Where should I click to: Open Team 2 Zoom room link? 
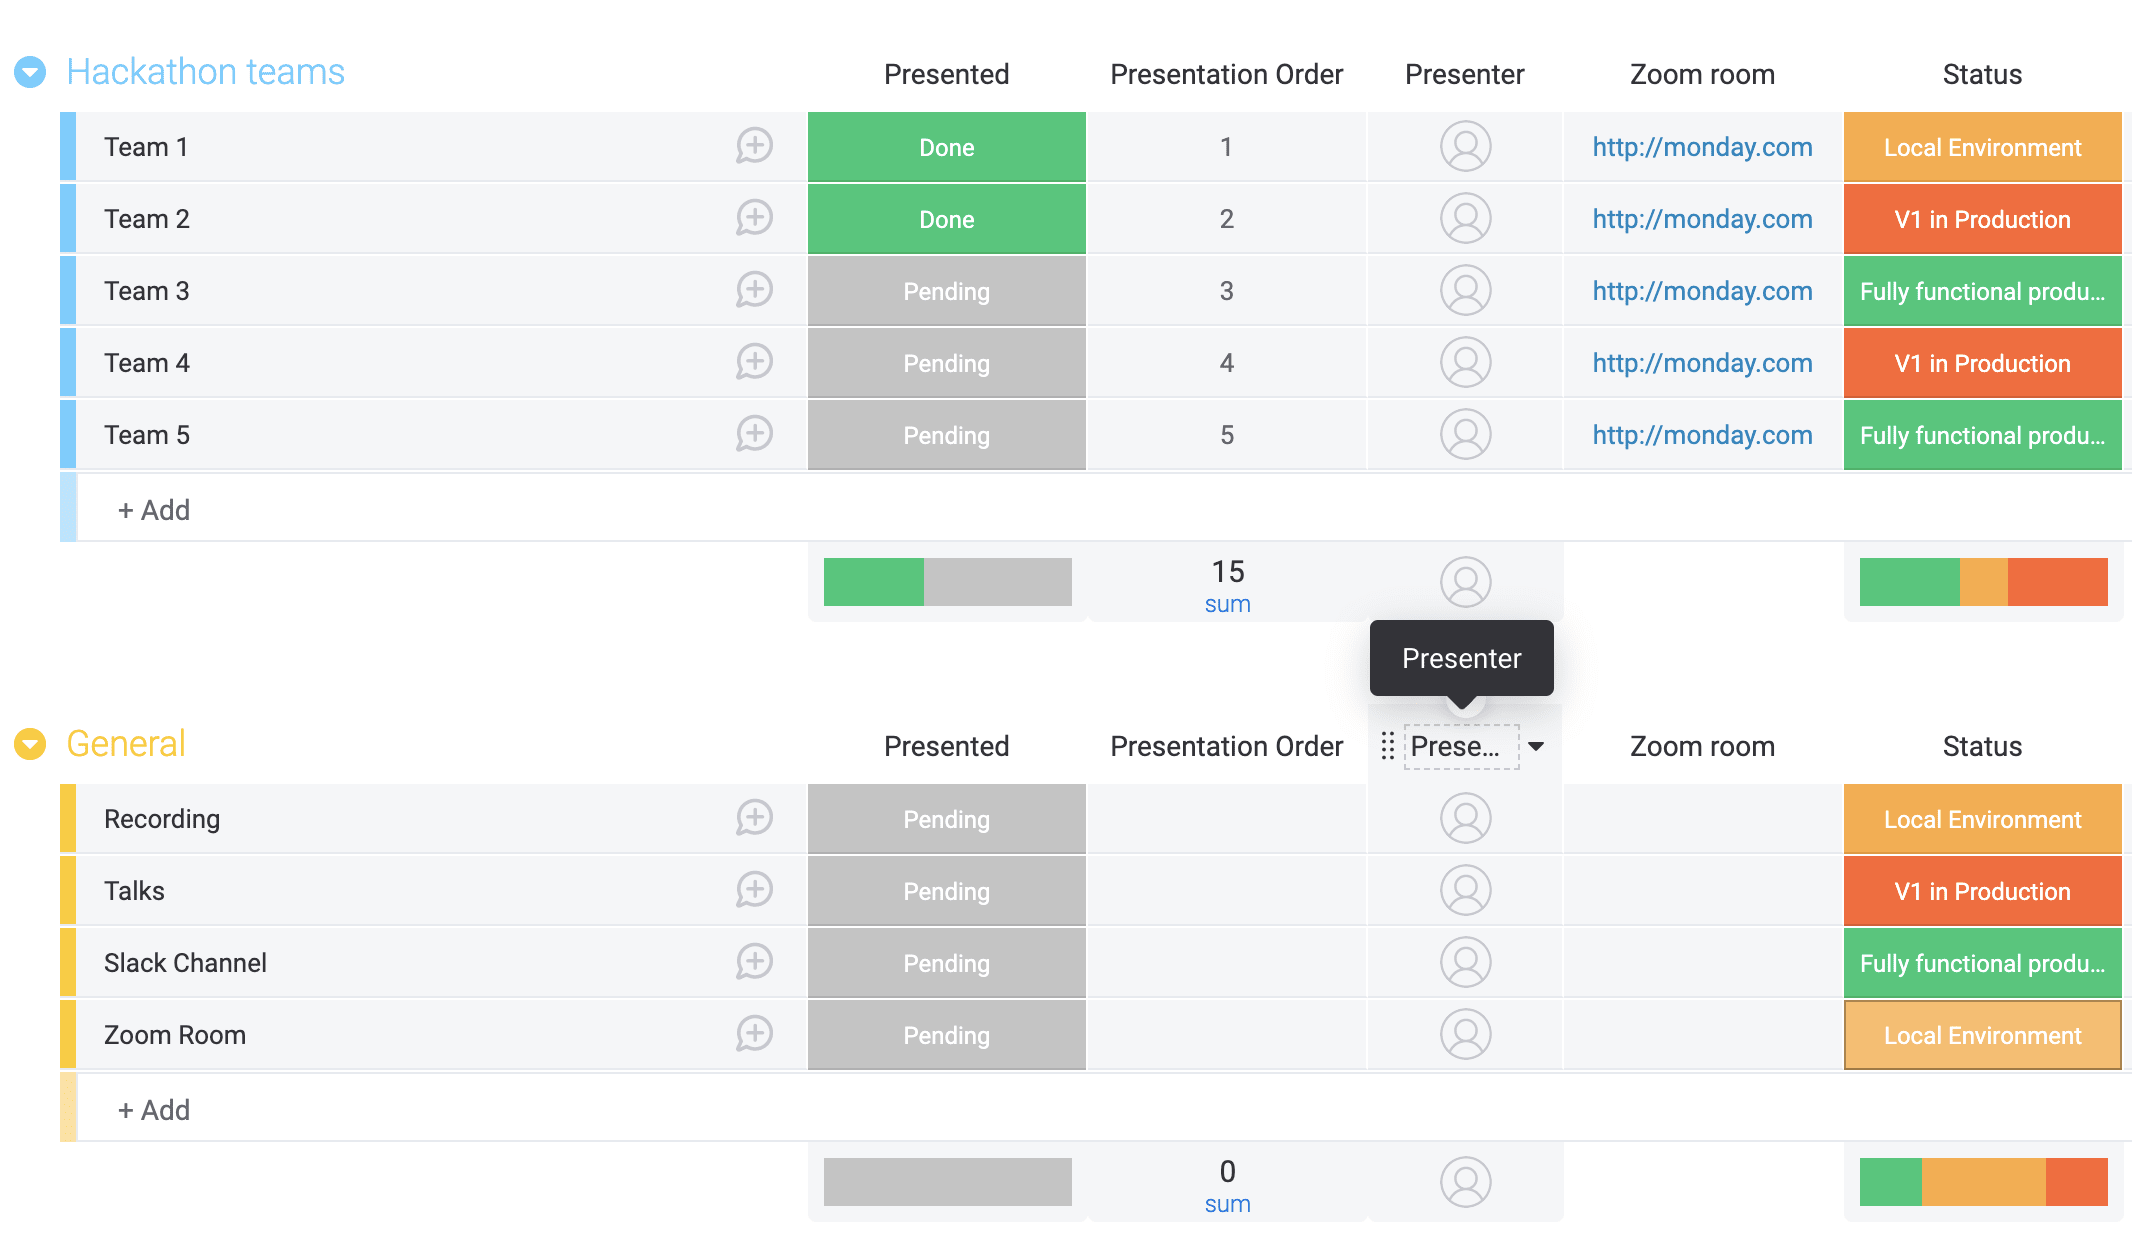(1702, 219)
